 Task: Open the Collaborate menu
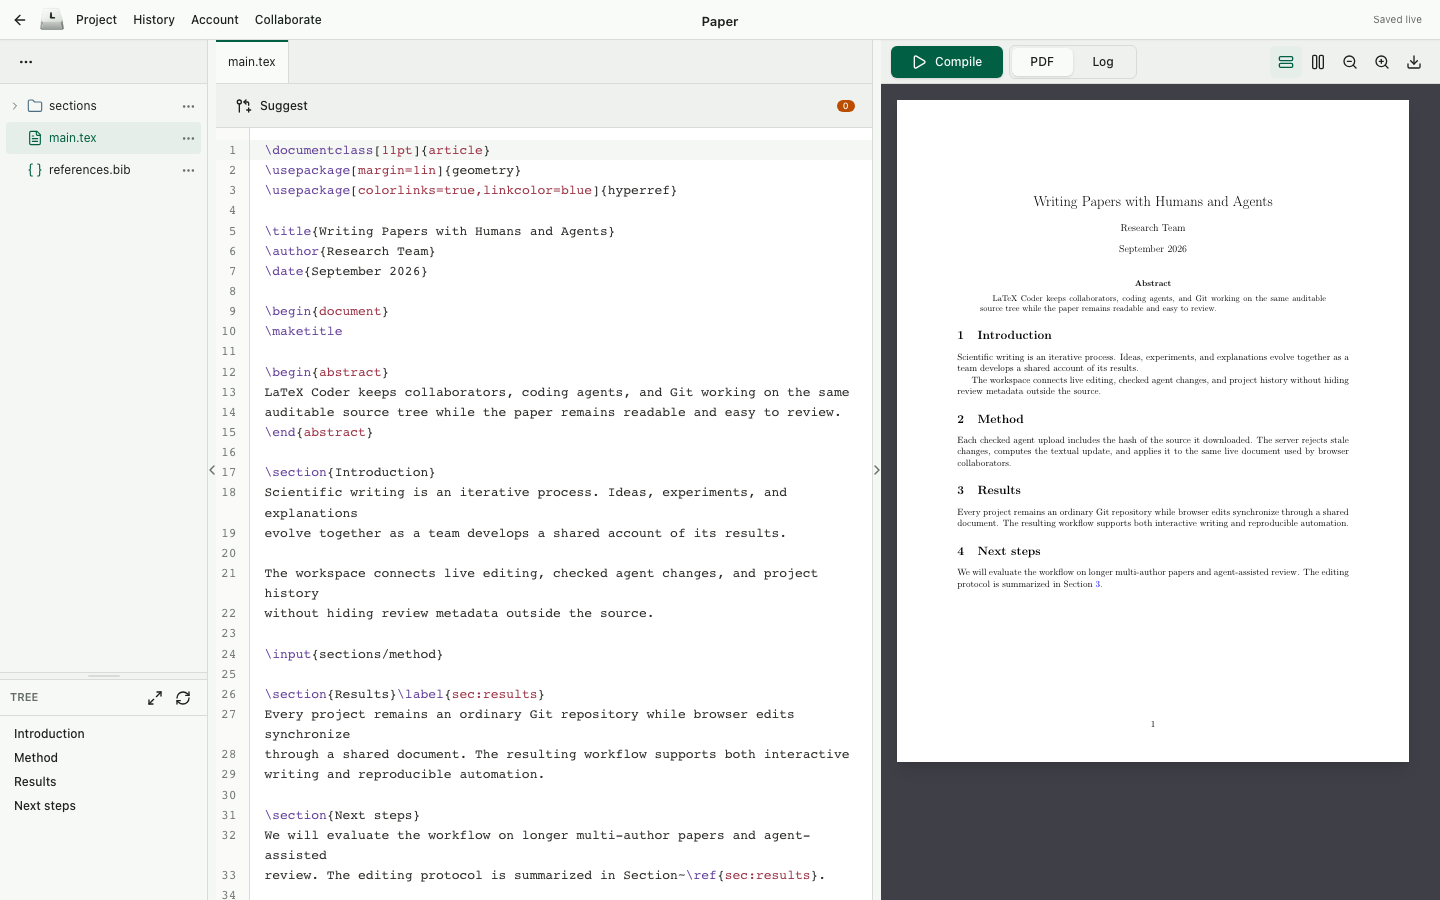[x=288, y=20]
